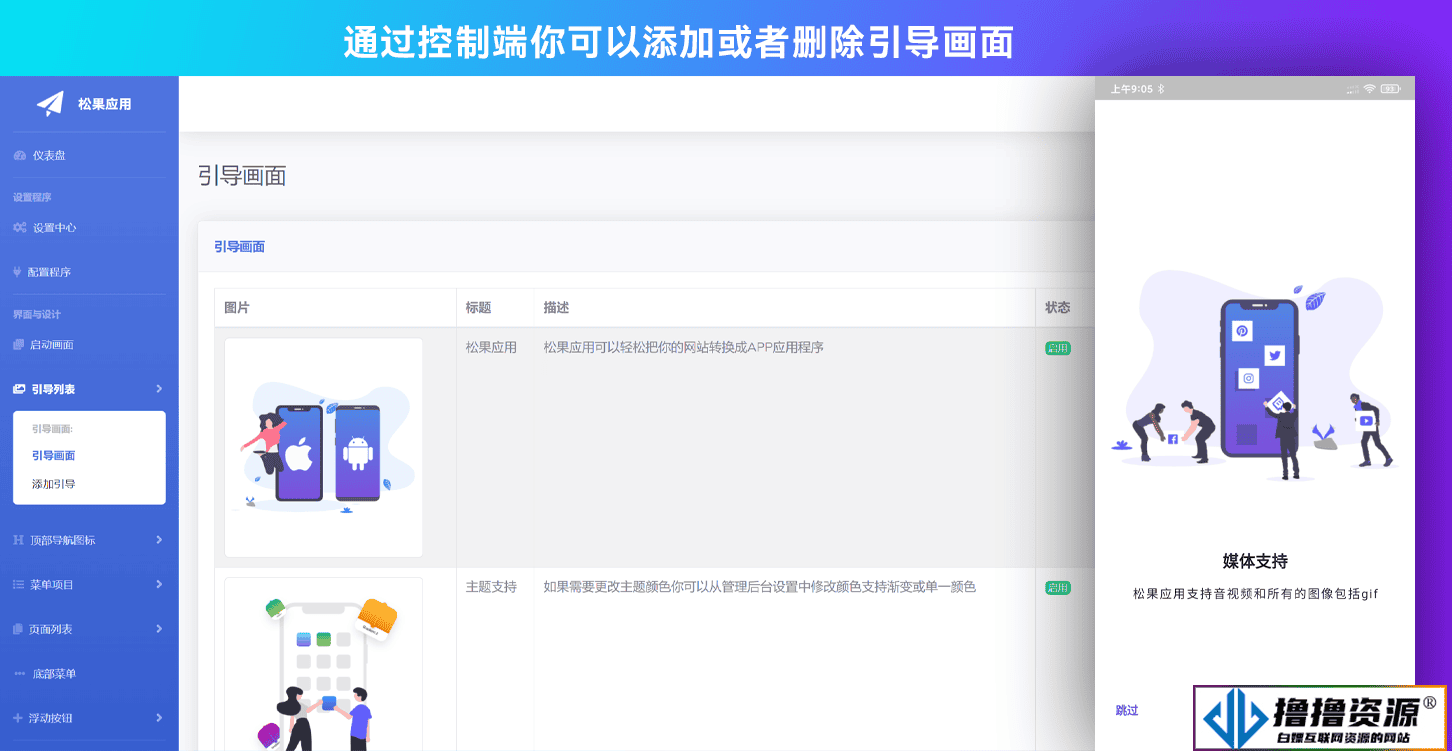Click the Bluetooth icon in phone status bar
The height and width of the screenshot is (751, 1452).
1161,89
